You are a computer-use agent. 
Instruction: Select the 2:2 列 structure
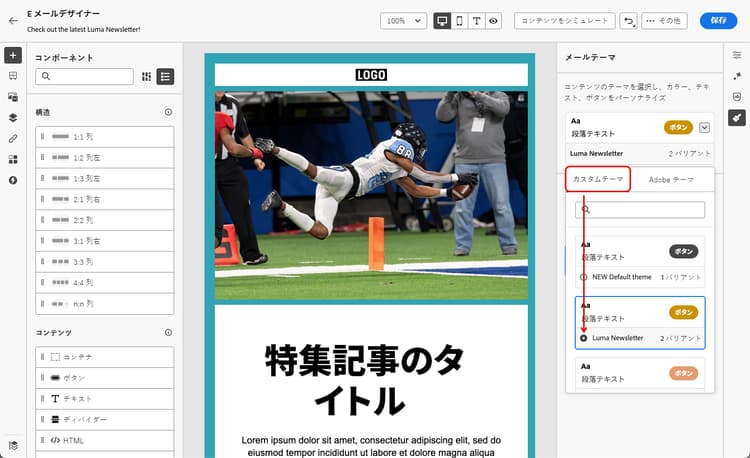(x=105, y=220)
